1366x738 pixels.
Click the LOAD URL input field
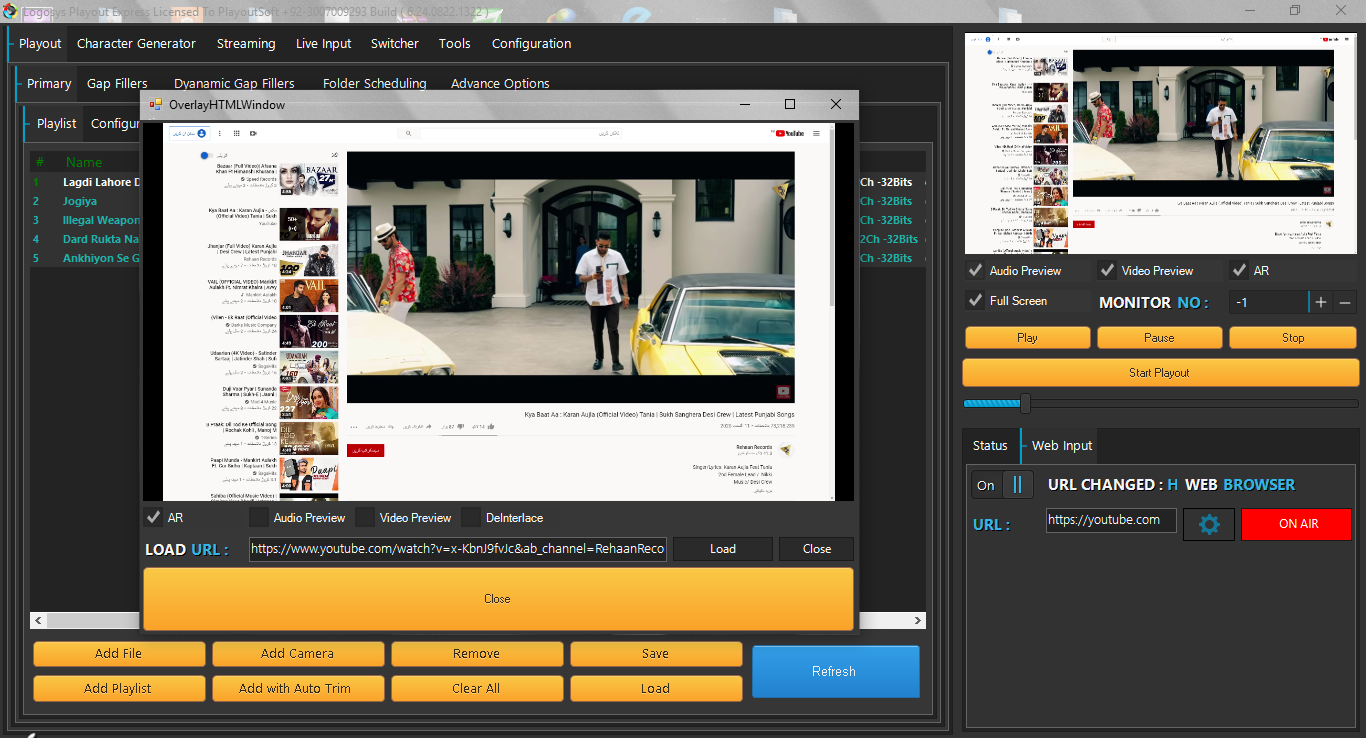(458, 549)
